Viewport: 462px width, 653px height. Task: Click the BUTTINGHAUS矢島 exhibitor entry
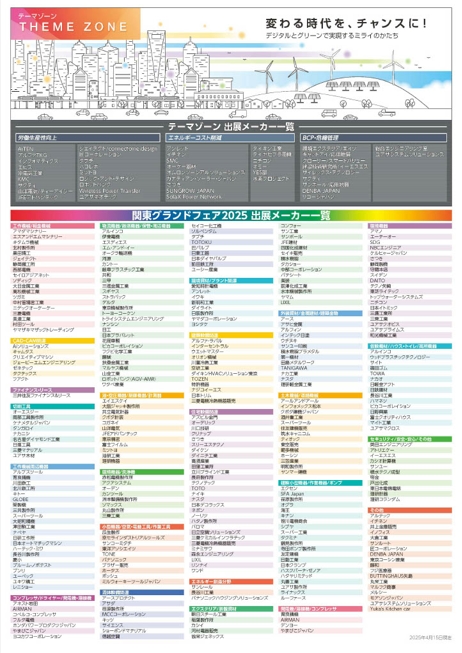point(391,576)
